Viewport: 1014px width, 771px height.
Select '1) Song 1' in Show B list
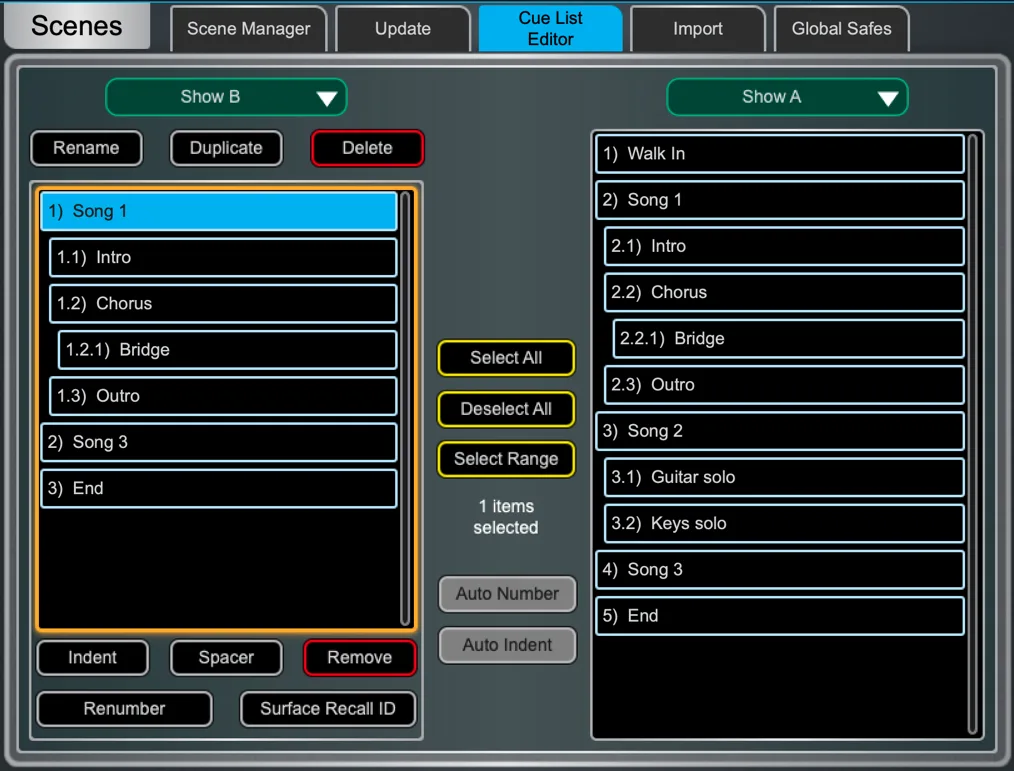click(x=219, y=211)
